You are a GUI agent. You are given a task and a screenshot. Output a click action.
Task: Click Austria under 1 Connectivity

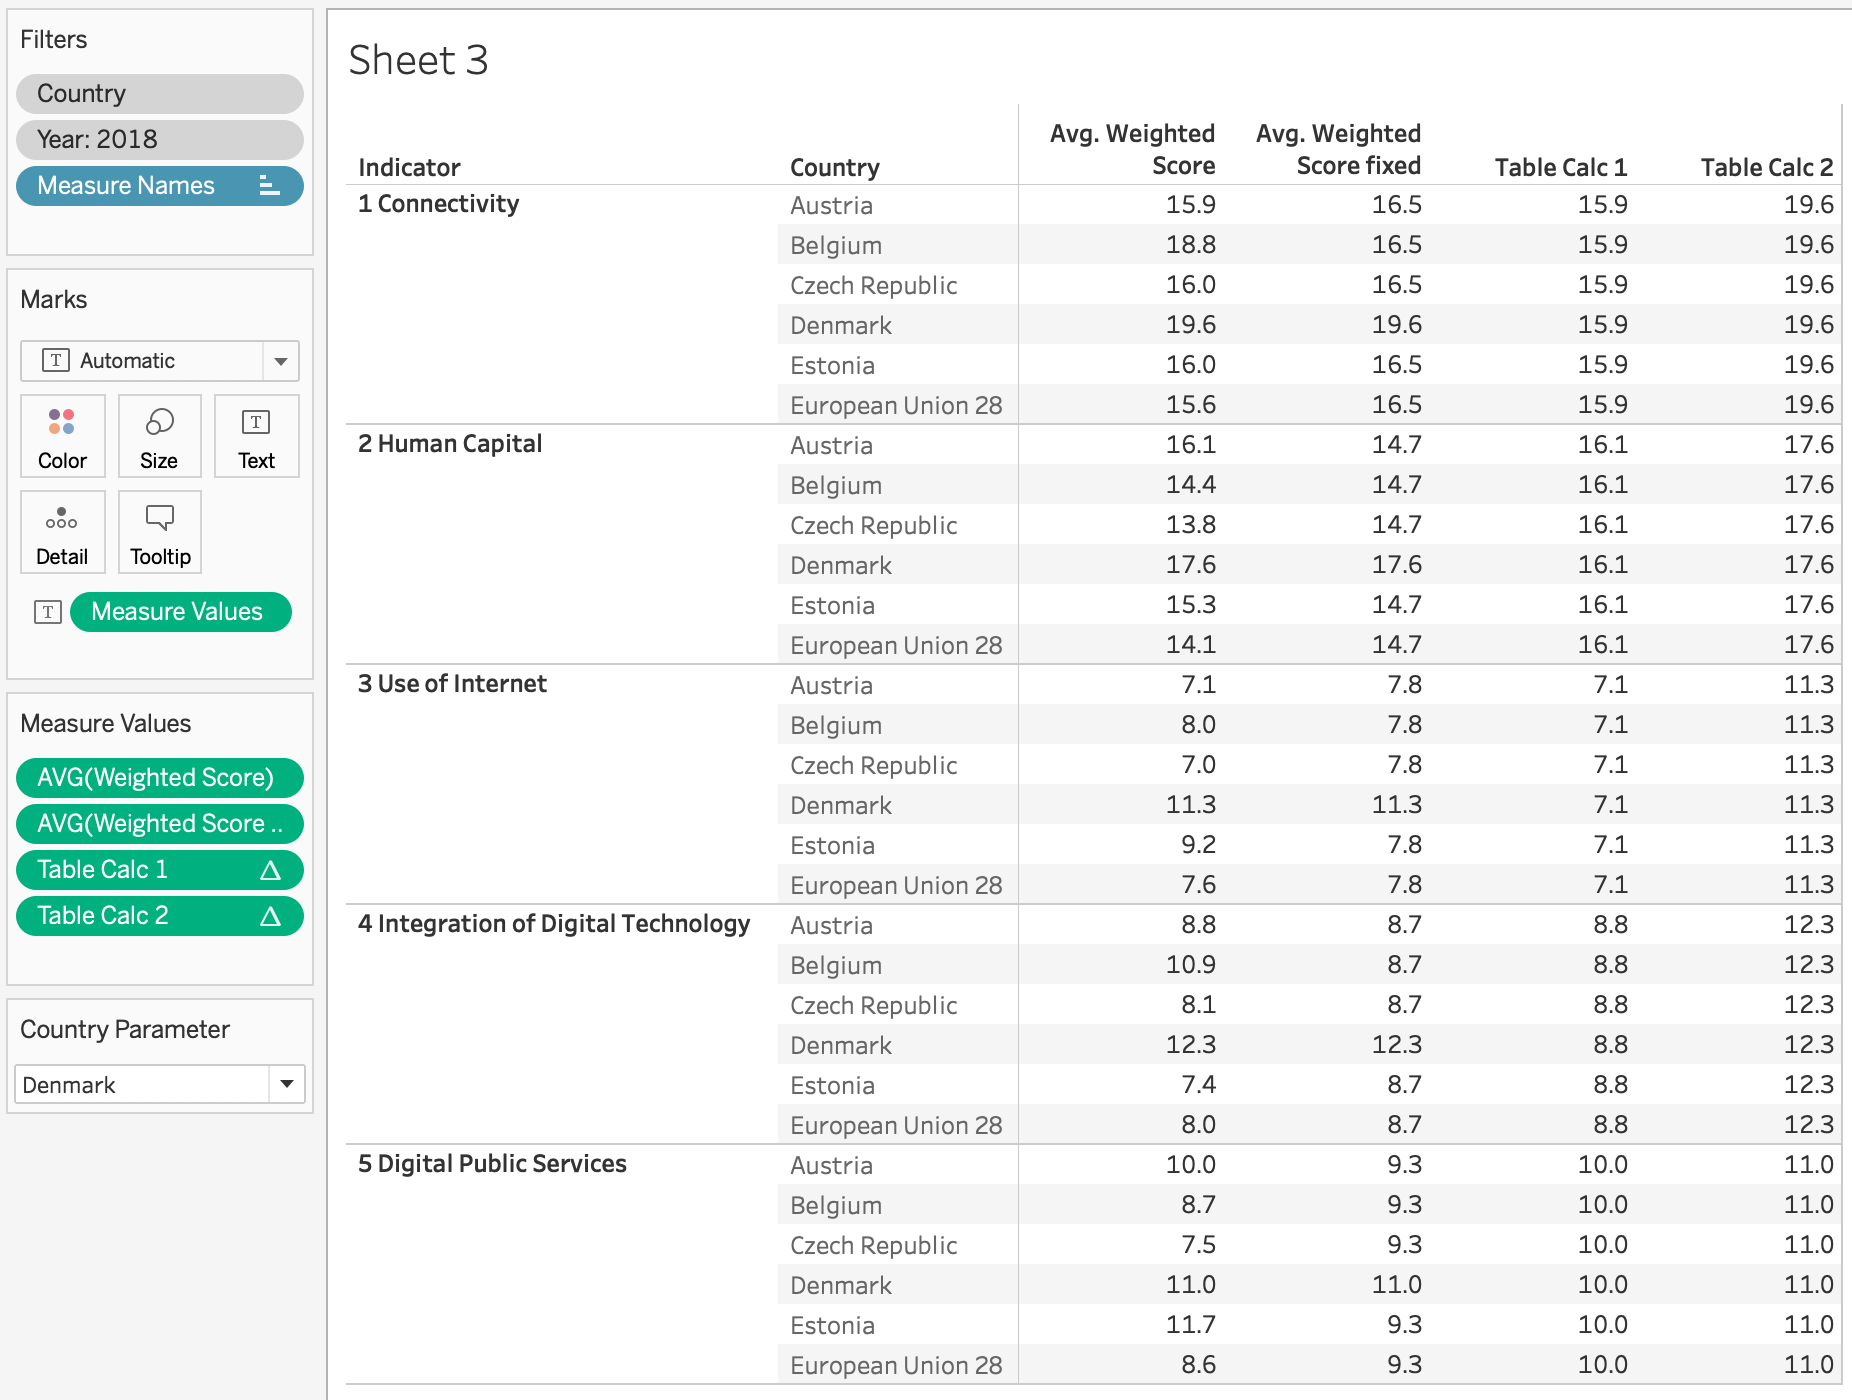(x=831, y=205)
